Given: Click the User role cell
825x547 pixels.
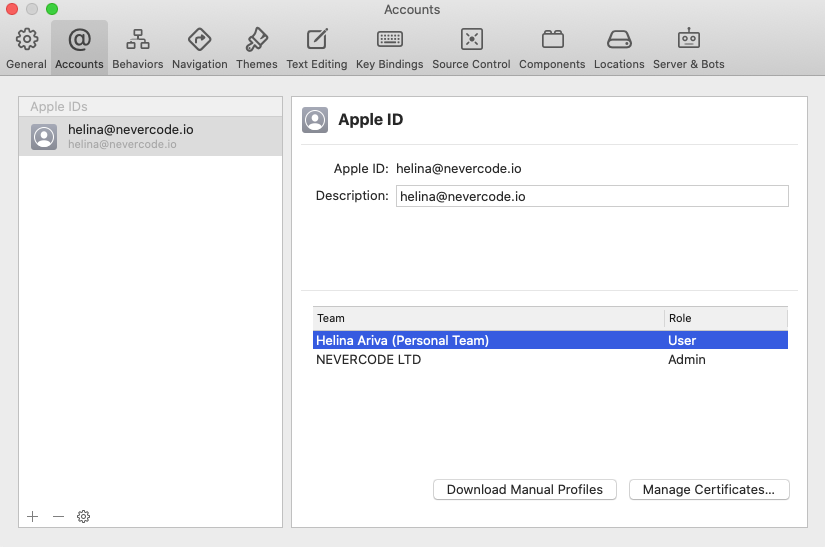Looking at the screenshot, I should click(682, 340).
